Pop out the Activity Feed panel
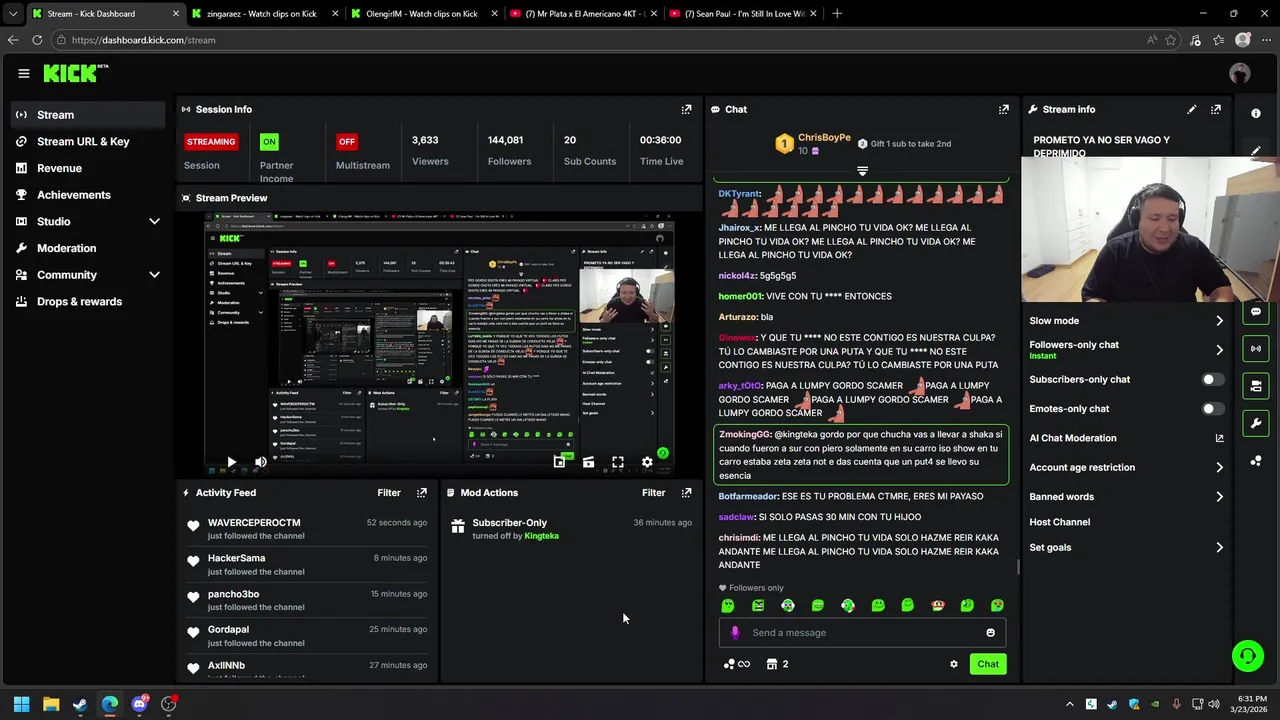The width and height of the screenshot is (1280, 720). point(422,492)
